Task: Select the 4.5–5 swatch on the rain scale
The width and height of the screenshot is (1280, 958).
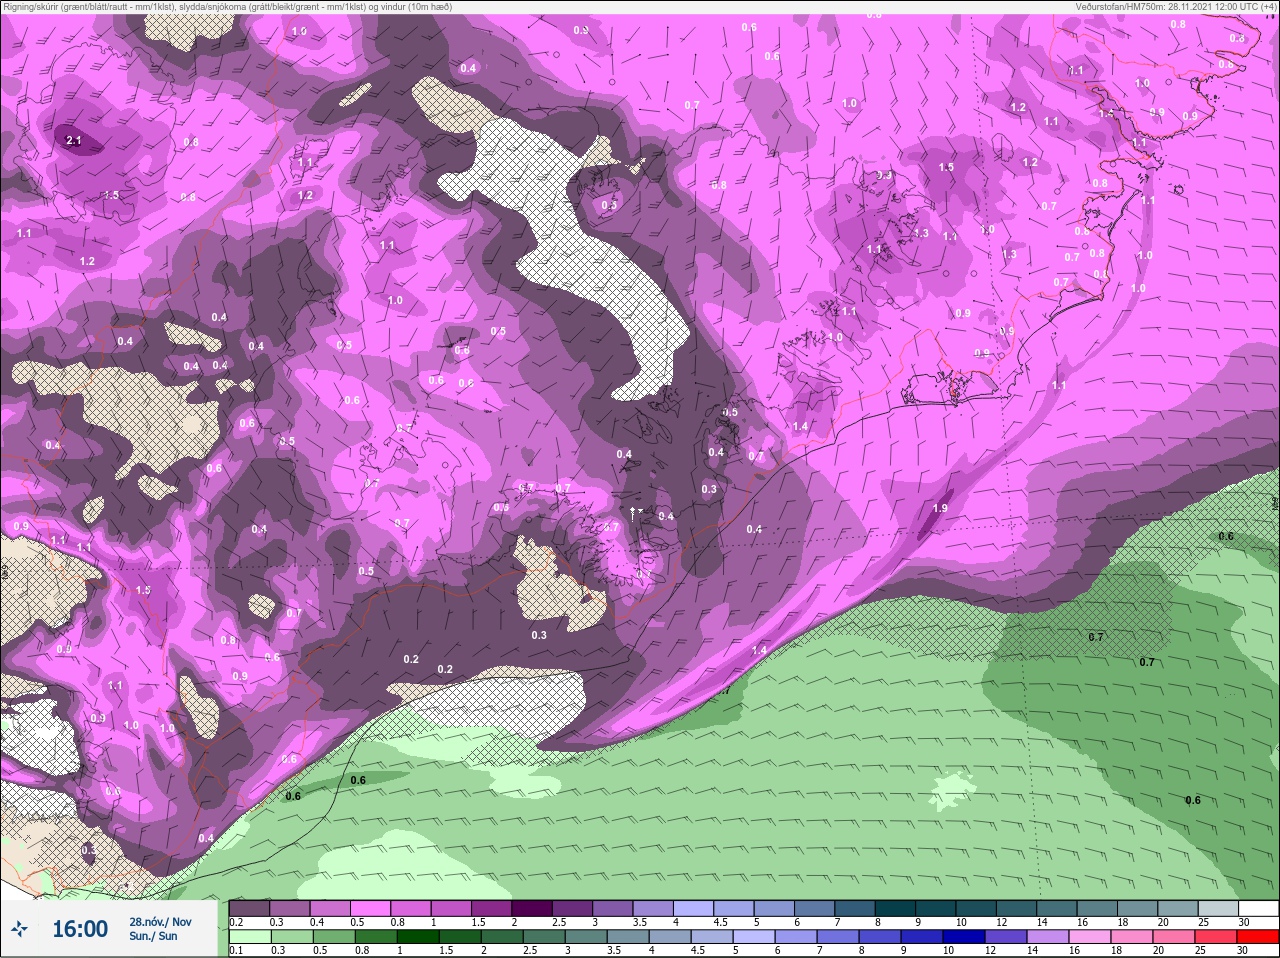Action: click(x=712, y=937)
